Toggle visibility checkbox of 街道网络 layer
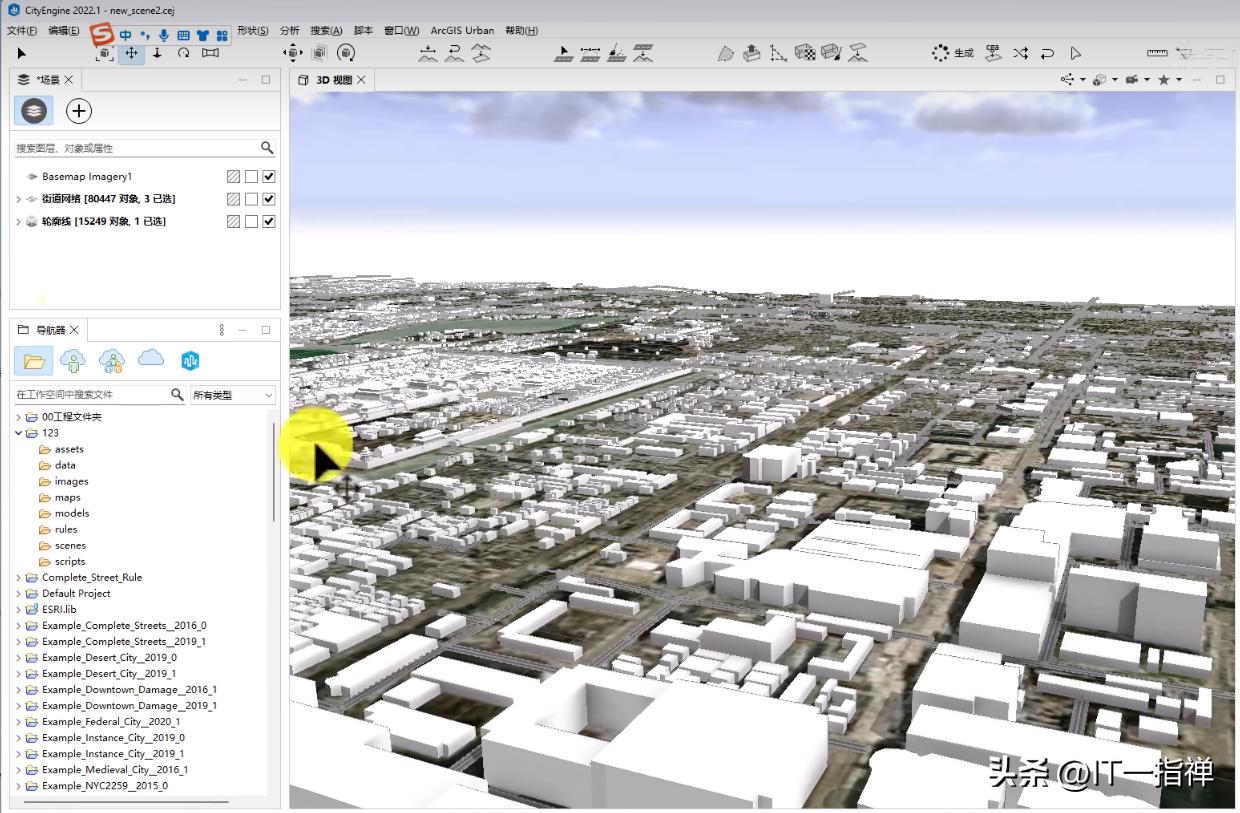1240x813 pixels. click(x=268, y=198)
